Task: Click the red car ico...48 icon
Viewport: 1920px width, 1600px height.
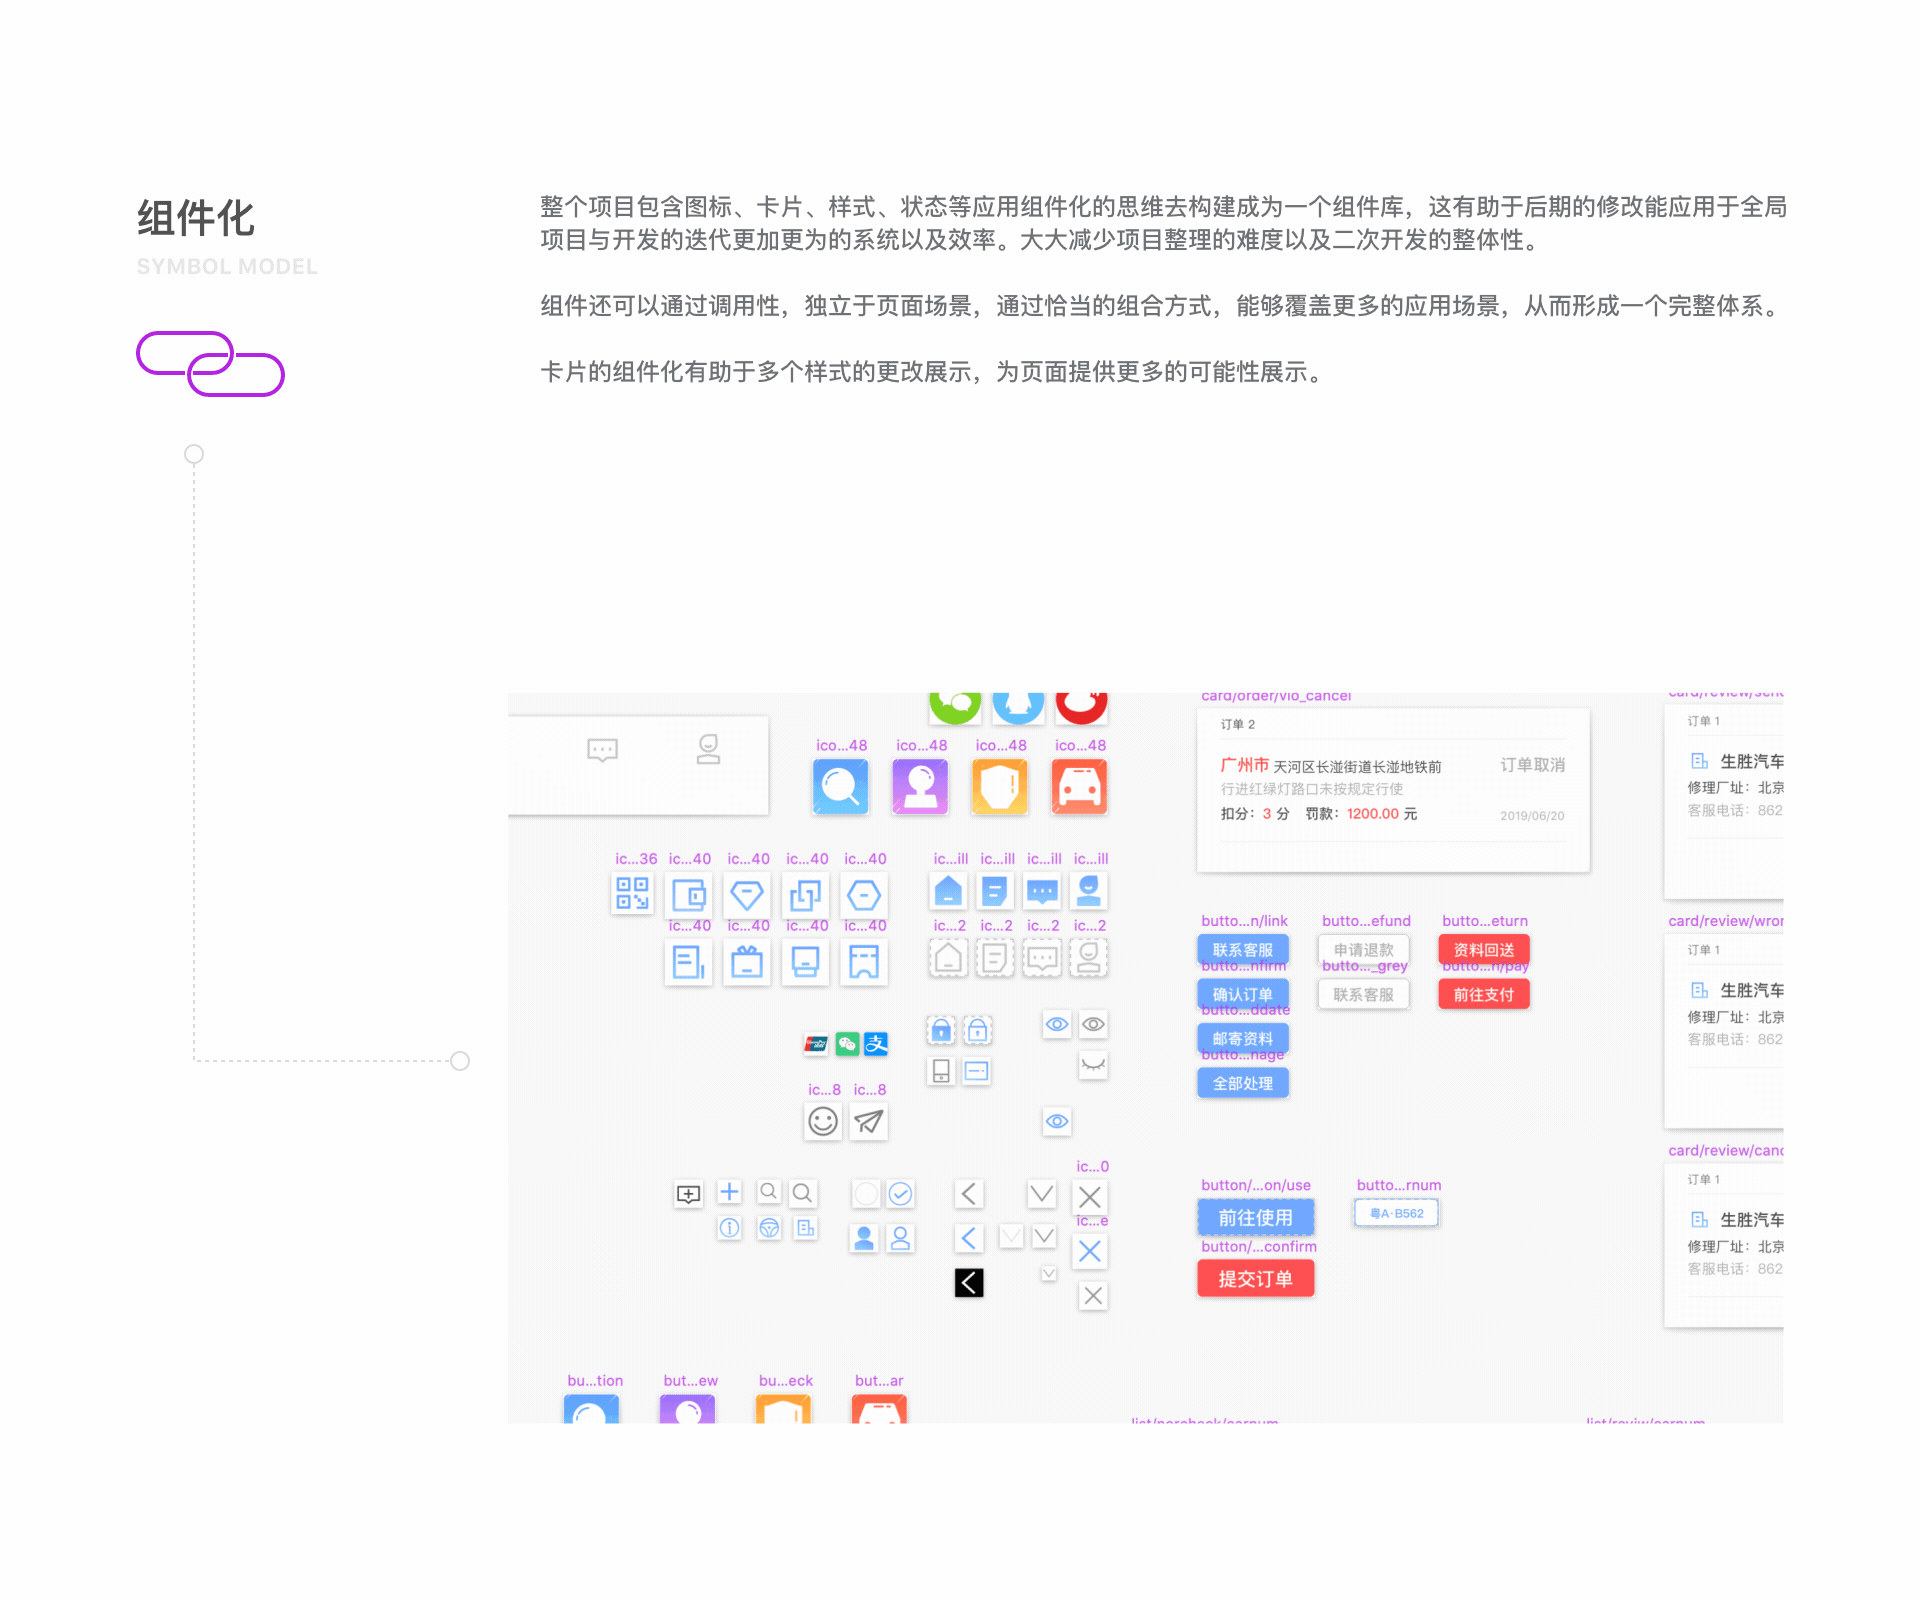Action: point(1078,787)
